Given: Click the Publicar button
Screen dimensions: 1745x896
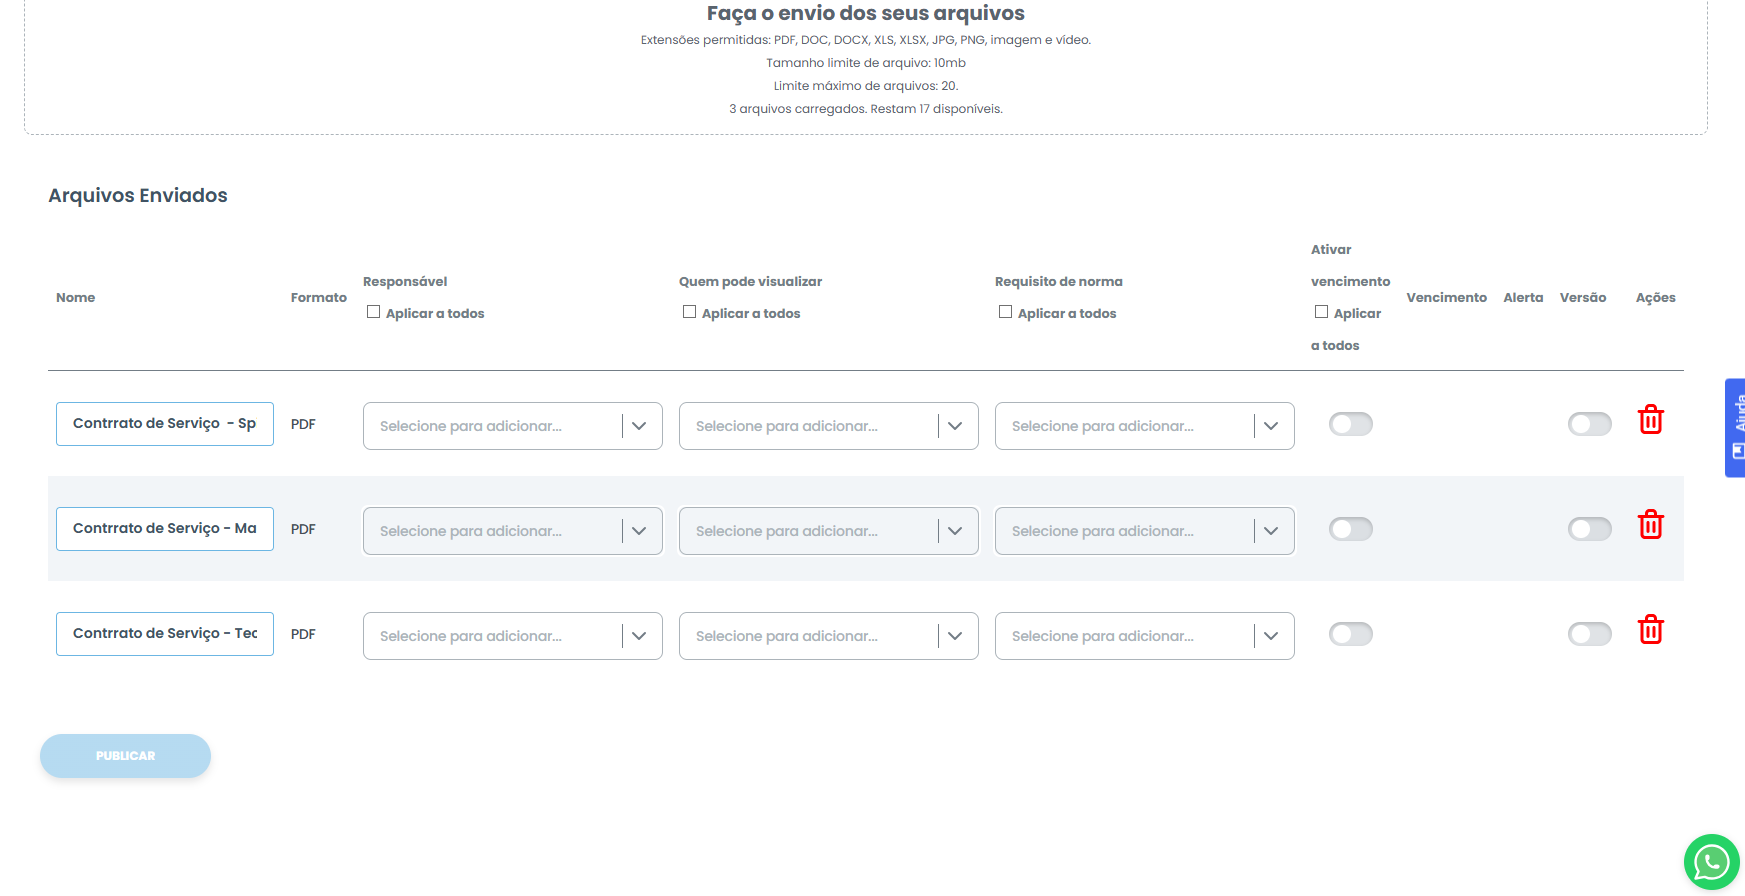Looking at the screenshot, I should click(125, 756).
